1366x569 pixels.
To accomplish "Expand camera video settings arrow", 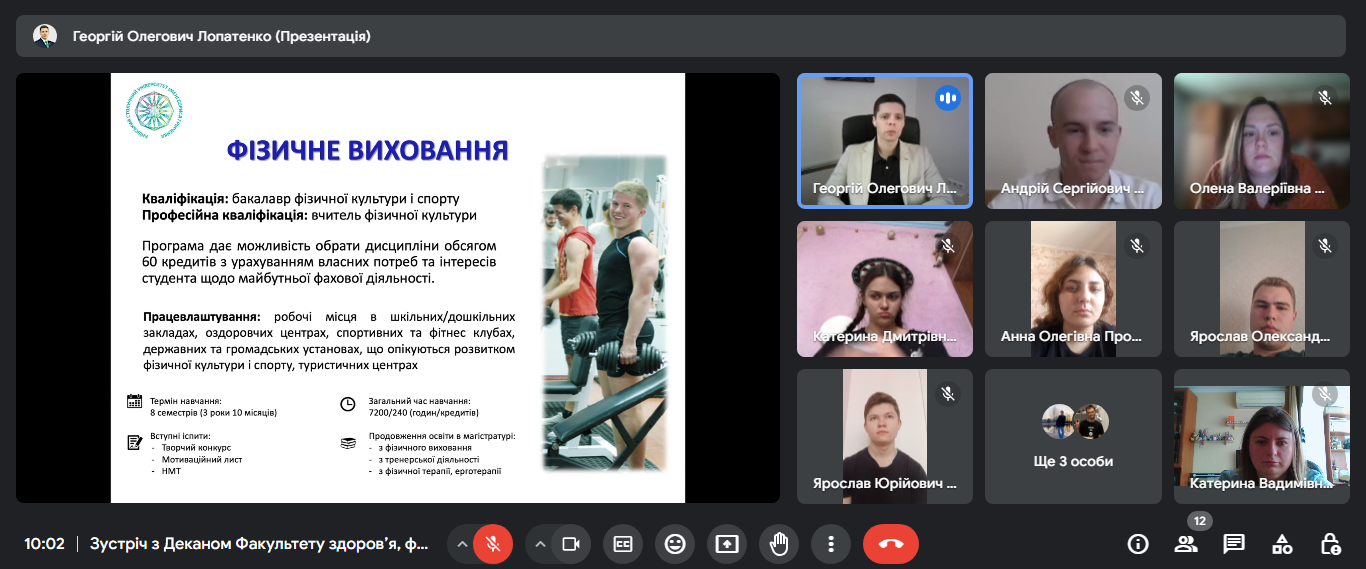I will coord(540,544).
